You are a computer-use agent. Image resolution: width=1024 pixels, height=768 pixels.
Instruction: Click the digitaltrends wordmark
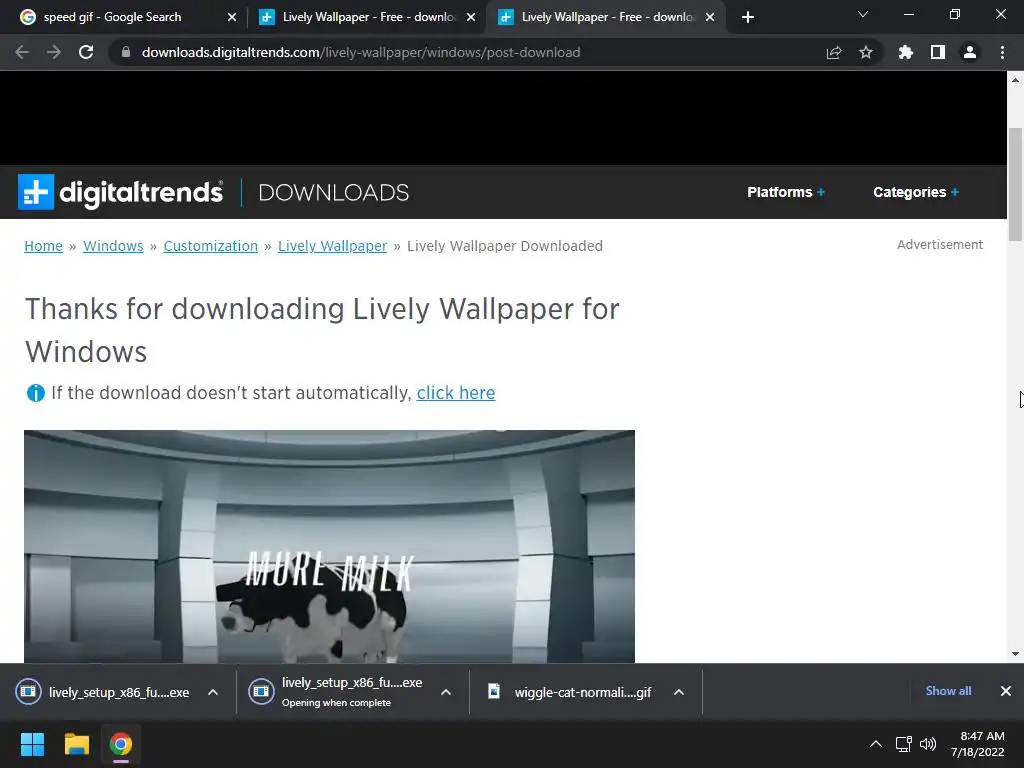pos(141,193)
